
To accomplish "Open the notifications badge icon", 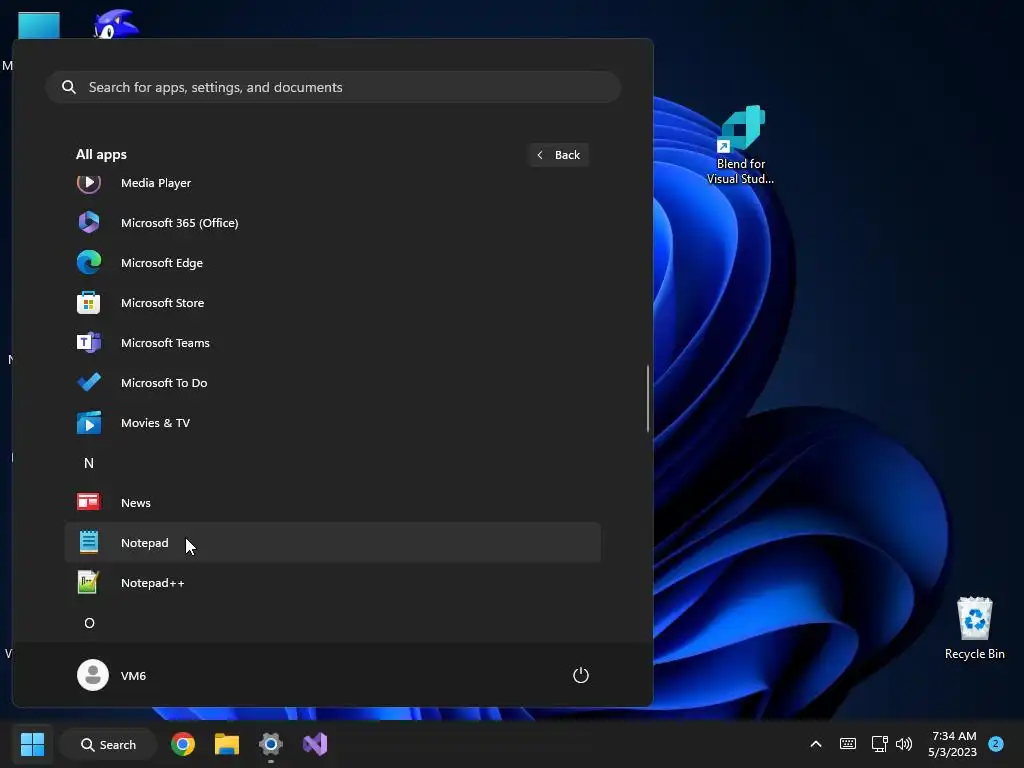I will point(995,744).
